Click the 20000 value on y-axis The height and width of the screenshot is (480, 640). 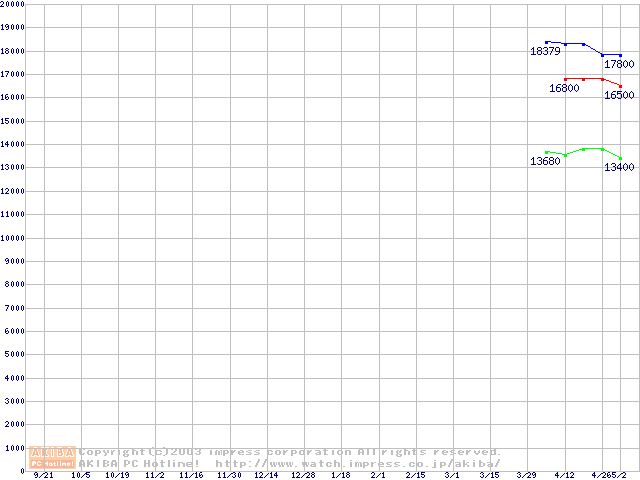tap(13, 4)
